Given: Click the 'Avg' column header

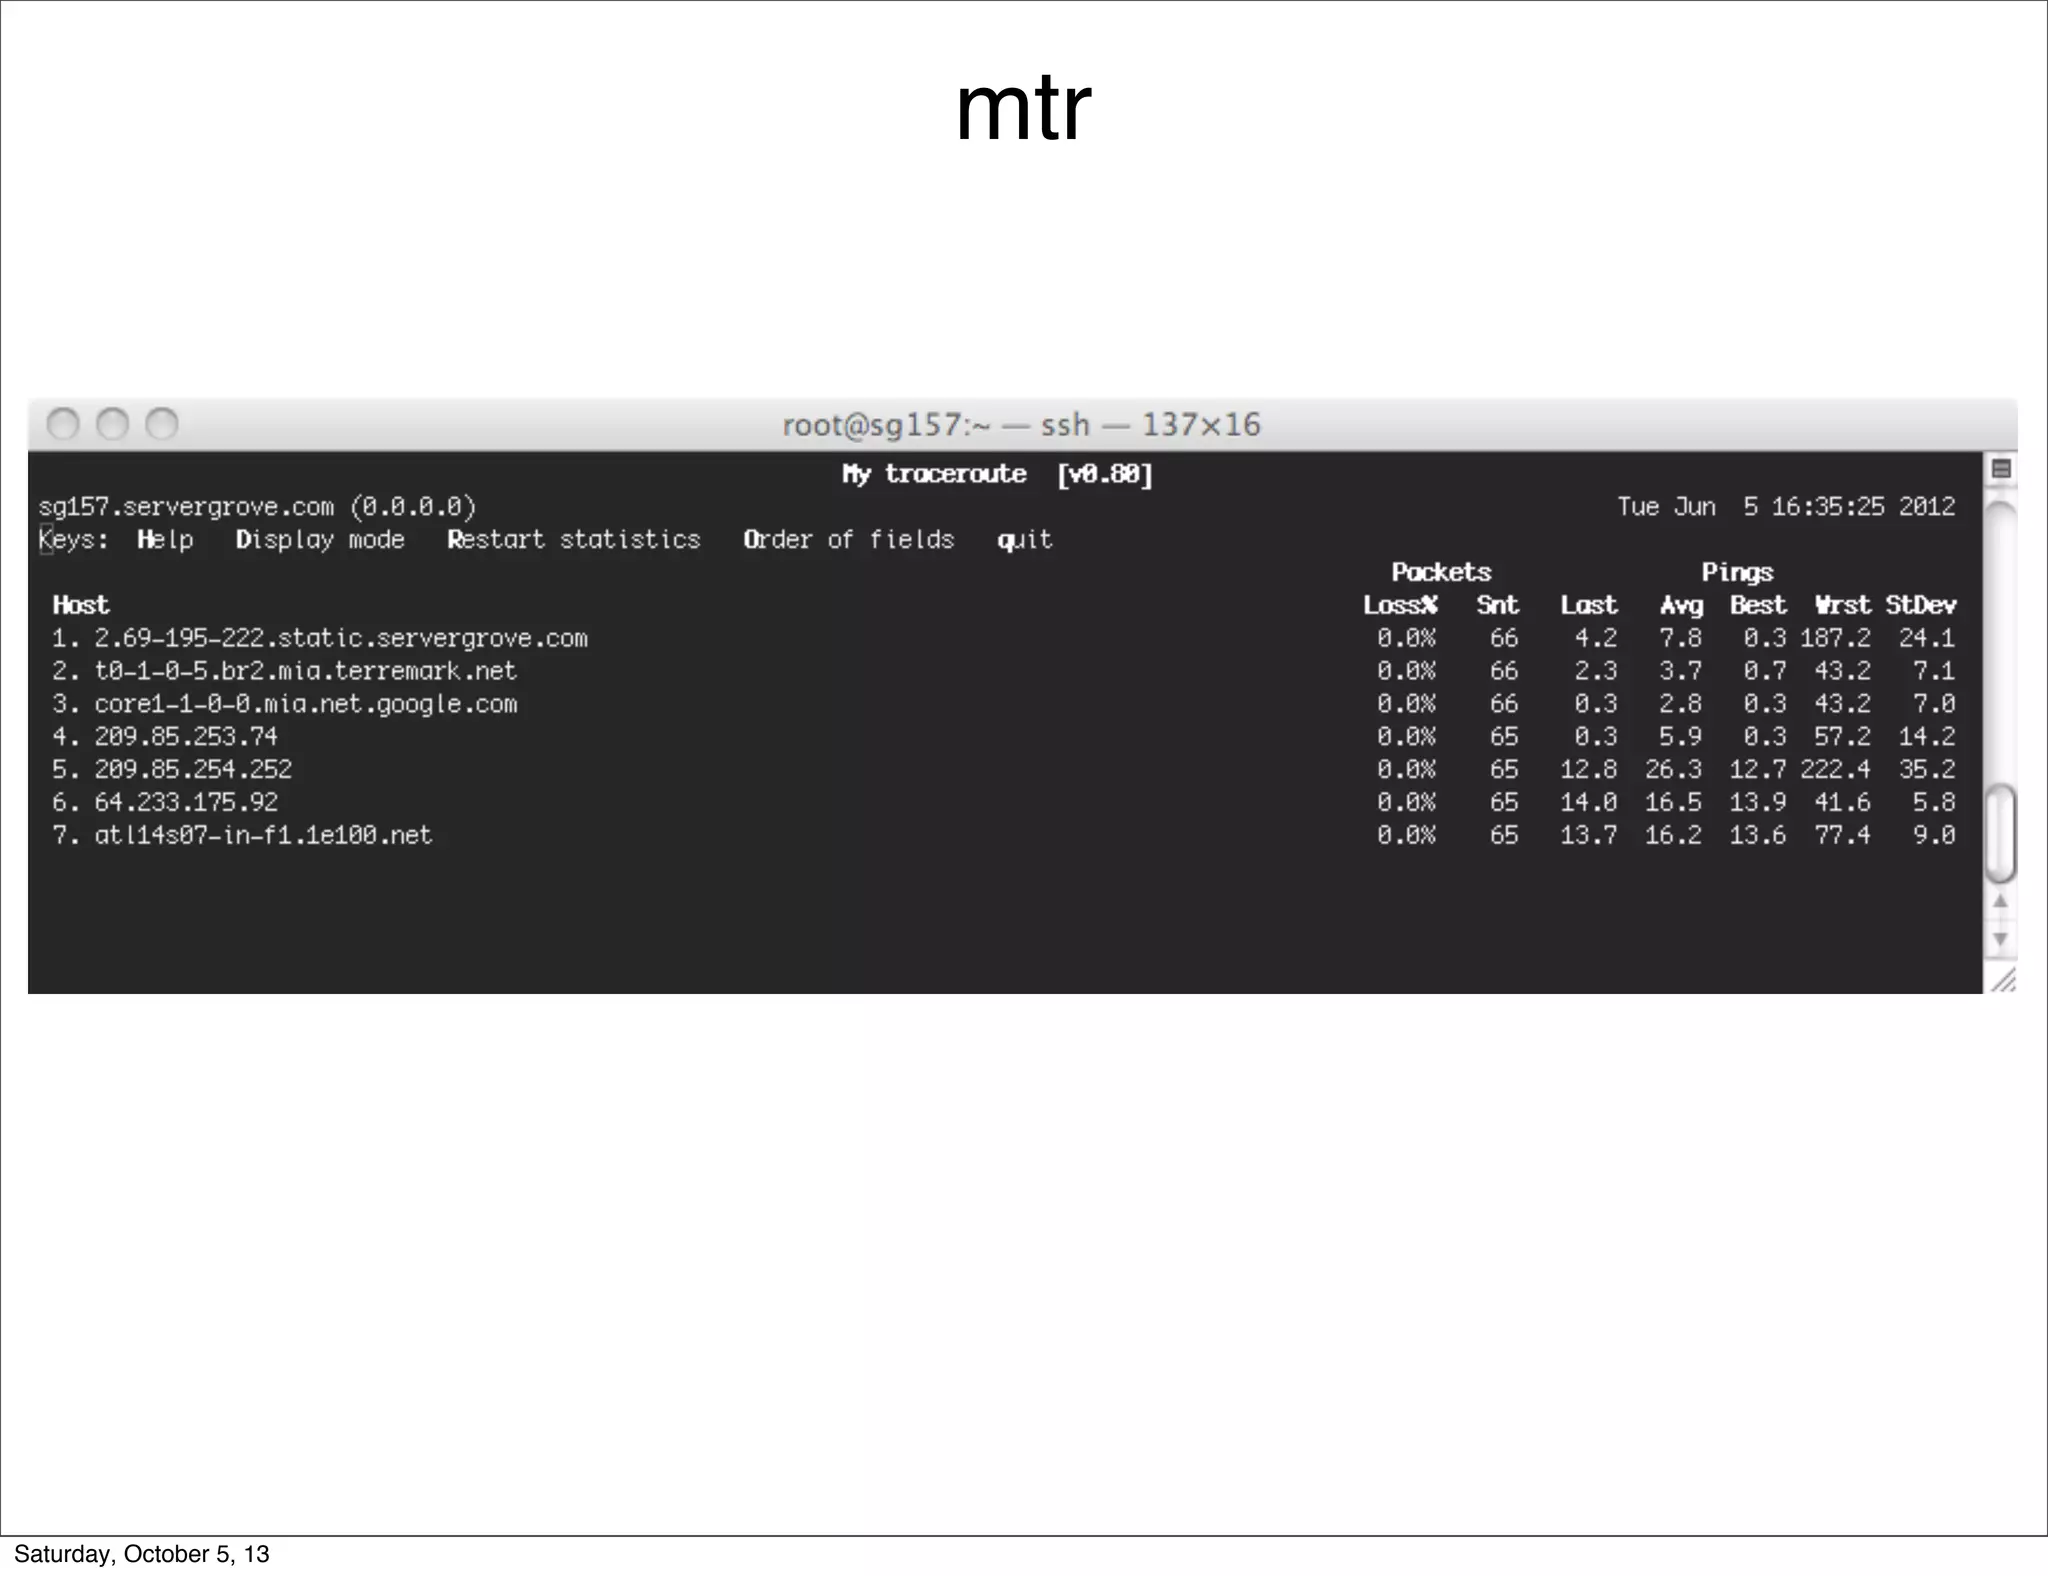Looking at the screenshot, I should click(x=1681, y=605).
